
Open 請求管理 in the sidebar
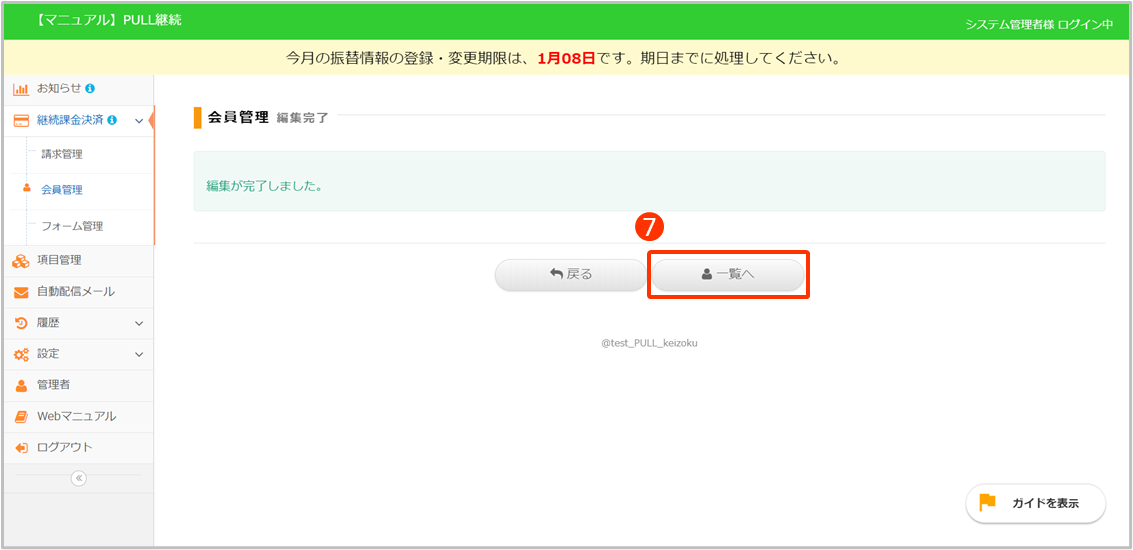(62, 155)
